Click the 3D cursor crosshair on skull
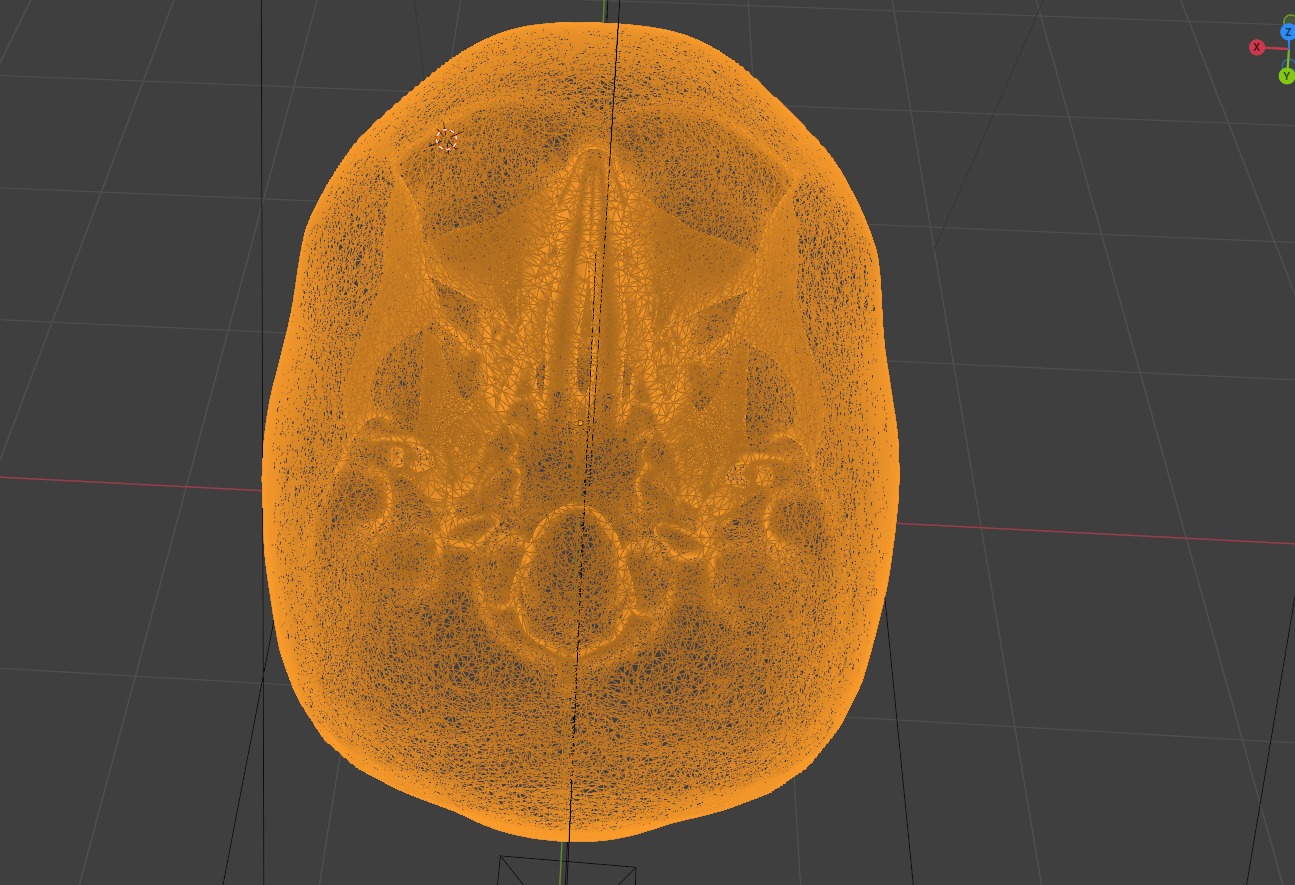The height and width of the screenshot is (885, 1295). pos(446,140)
